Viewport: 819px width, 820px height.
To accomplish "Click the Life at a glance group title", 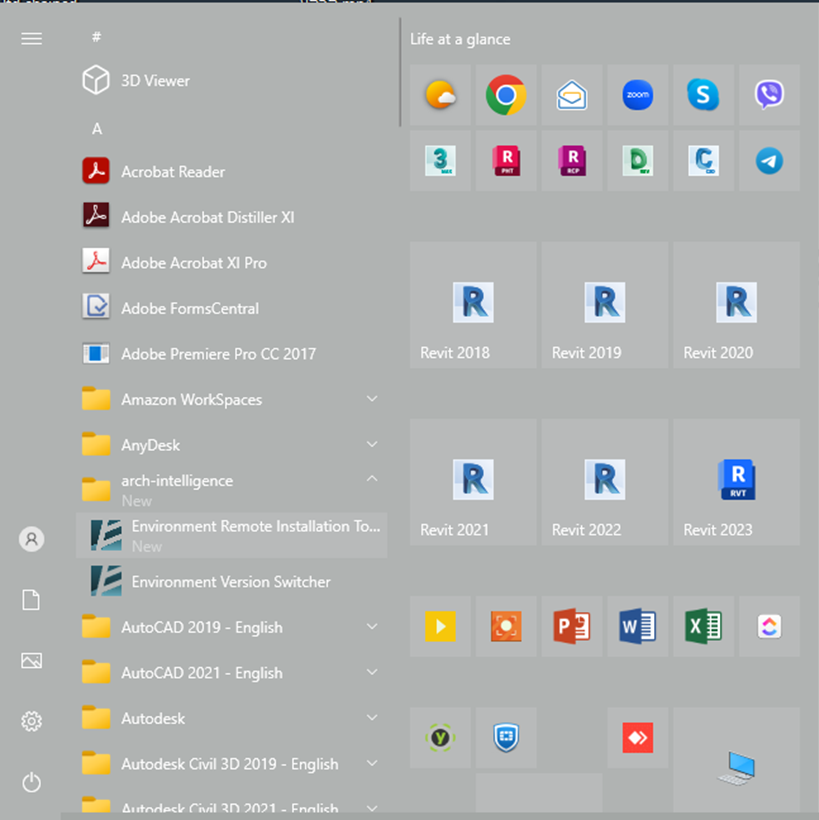I will (460, 39).
